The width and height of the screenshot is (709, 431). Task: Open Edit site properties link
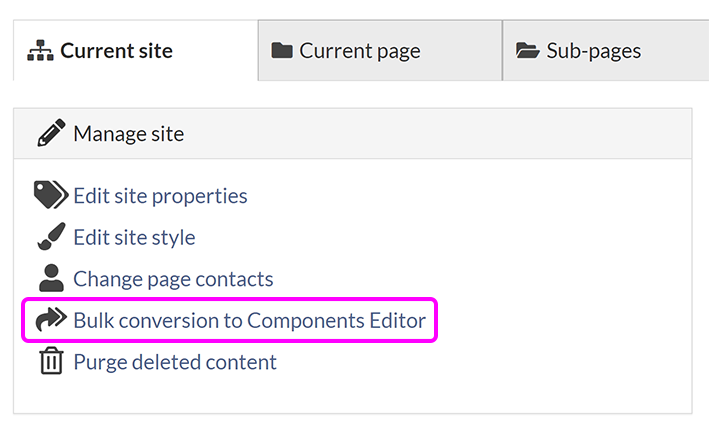160,196
